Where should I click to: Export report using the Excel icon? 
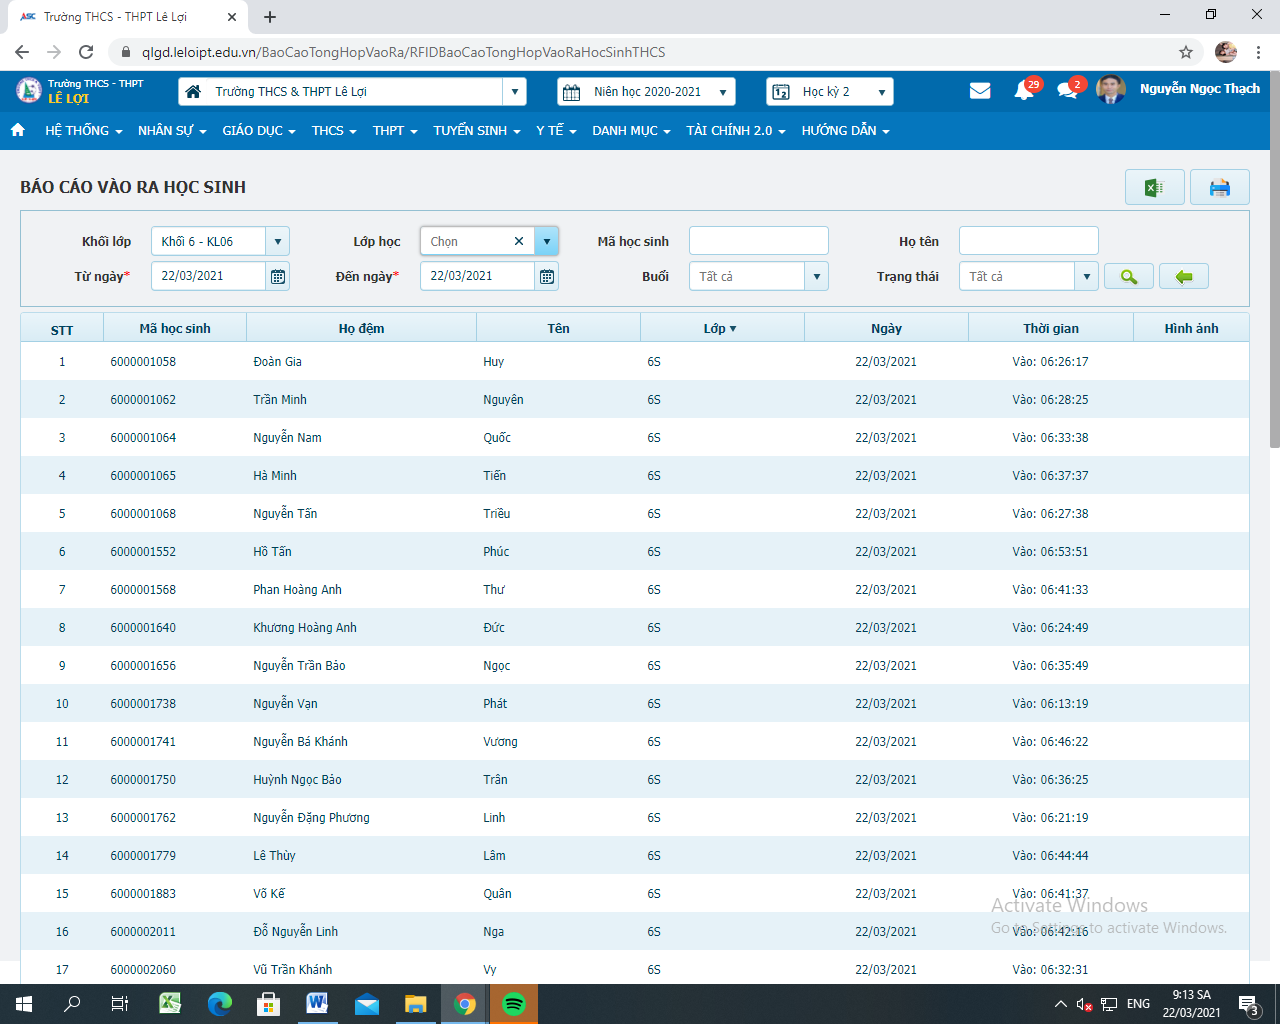point(1154,188)
